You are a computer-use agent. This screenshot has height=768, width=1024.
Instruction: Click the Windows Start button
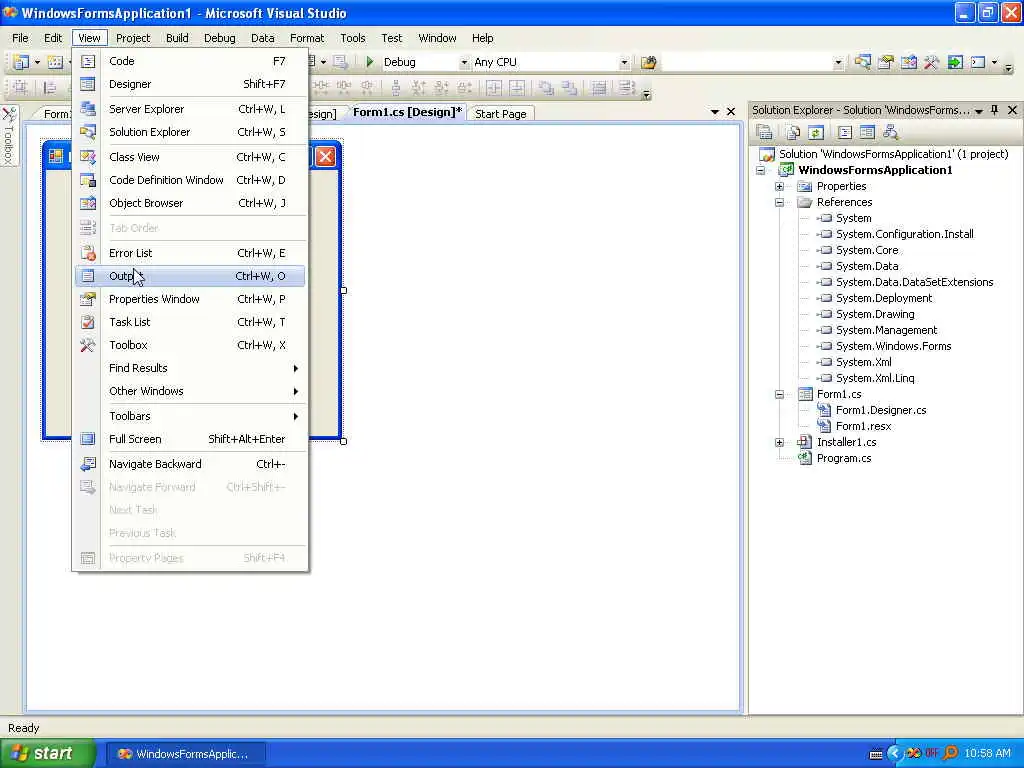coord(46,754)
